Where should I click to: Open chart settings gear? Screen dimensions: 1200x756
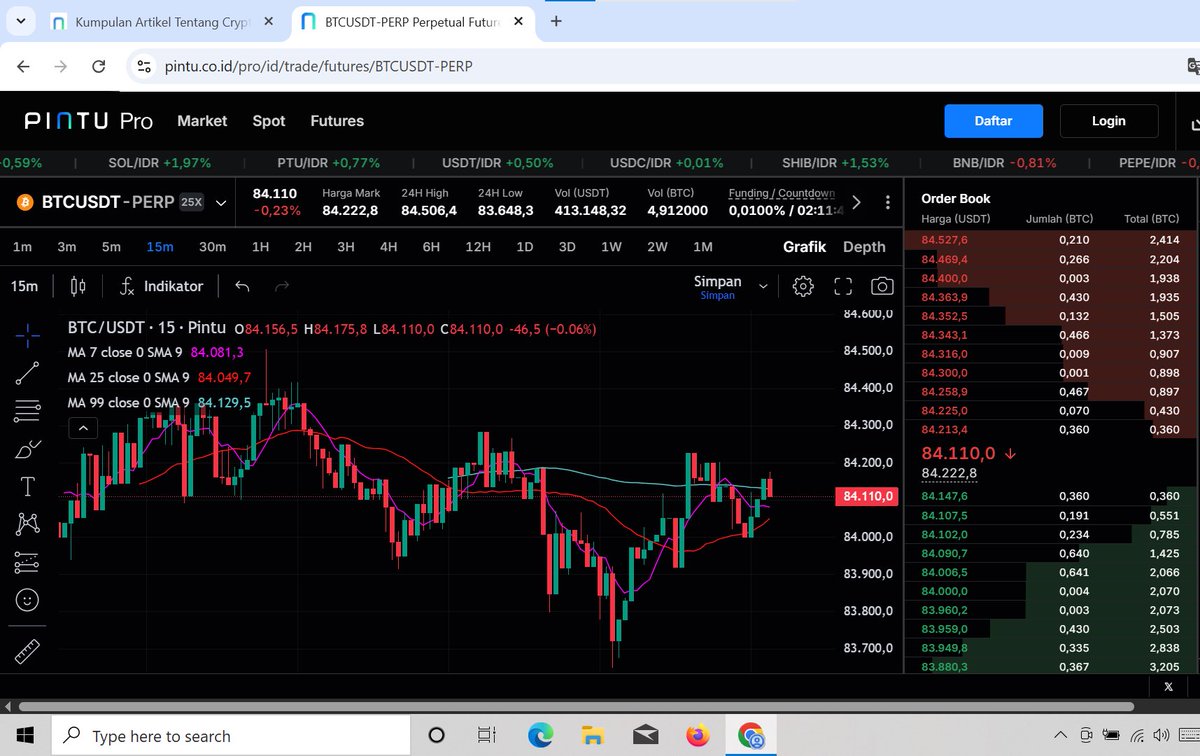tap(802, 287)
